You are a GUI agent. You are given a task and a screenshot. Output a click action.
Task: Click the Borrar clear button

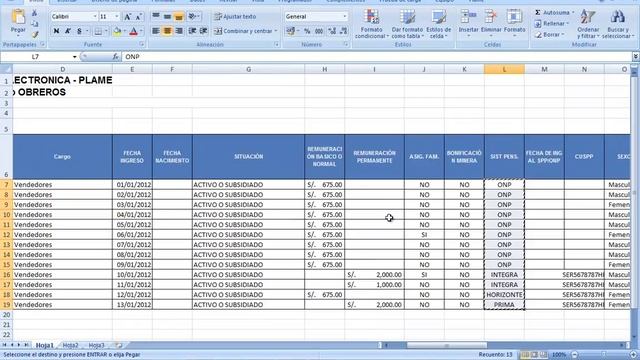click(x=549, y=35)
